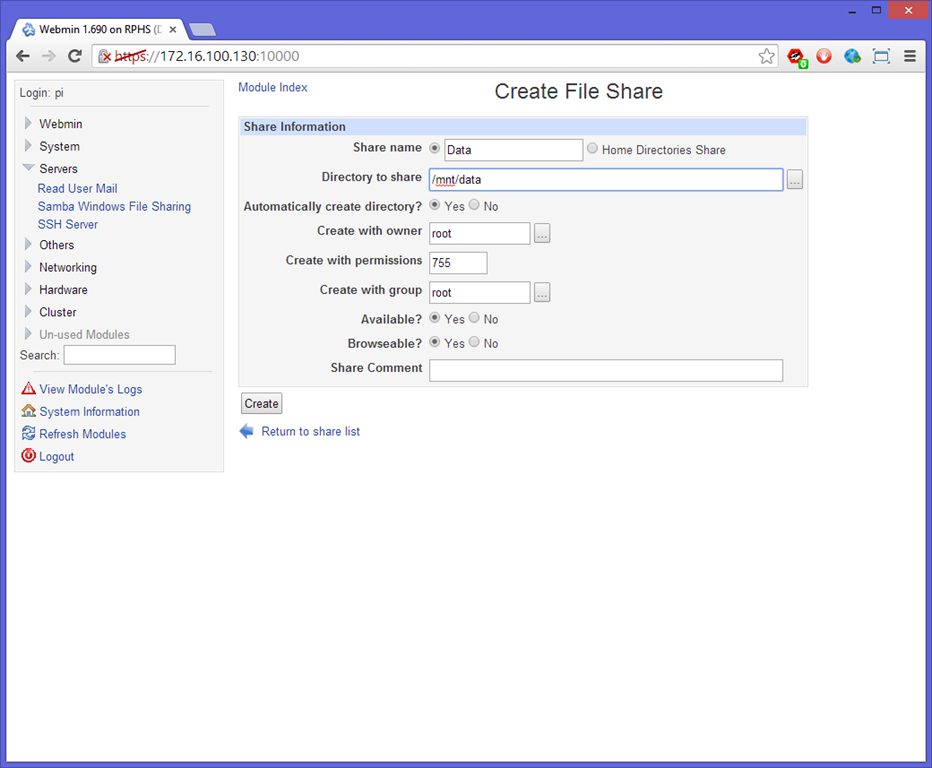The height and width of the screenshot is (768, 932).
Task: Expand the Networking category
Action: tap(29, 267)
